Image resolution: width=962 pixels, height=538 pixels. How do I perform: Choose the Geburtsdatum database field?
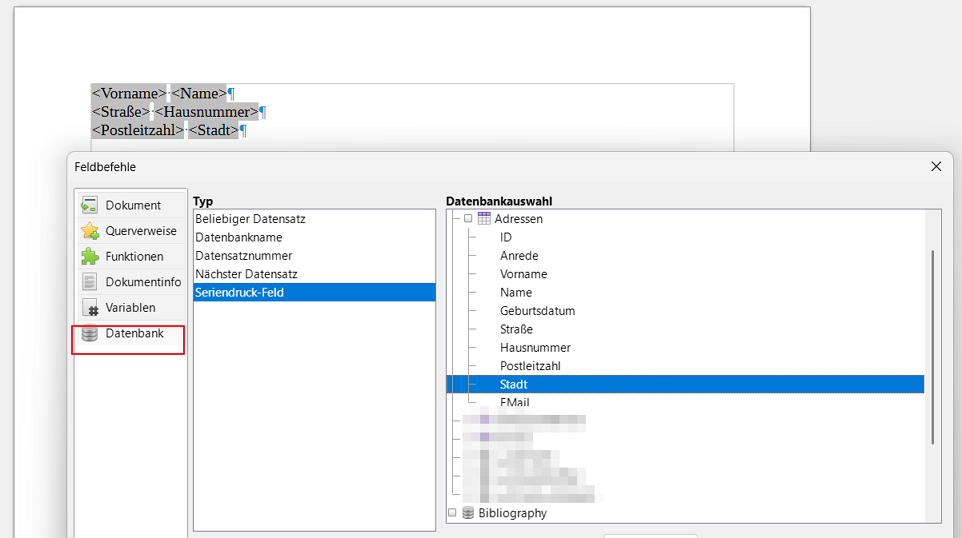(537, 311)
